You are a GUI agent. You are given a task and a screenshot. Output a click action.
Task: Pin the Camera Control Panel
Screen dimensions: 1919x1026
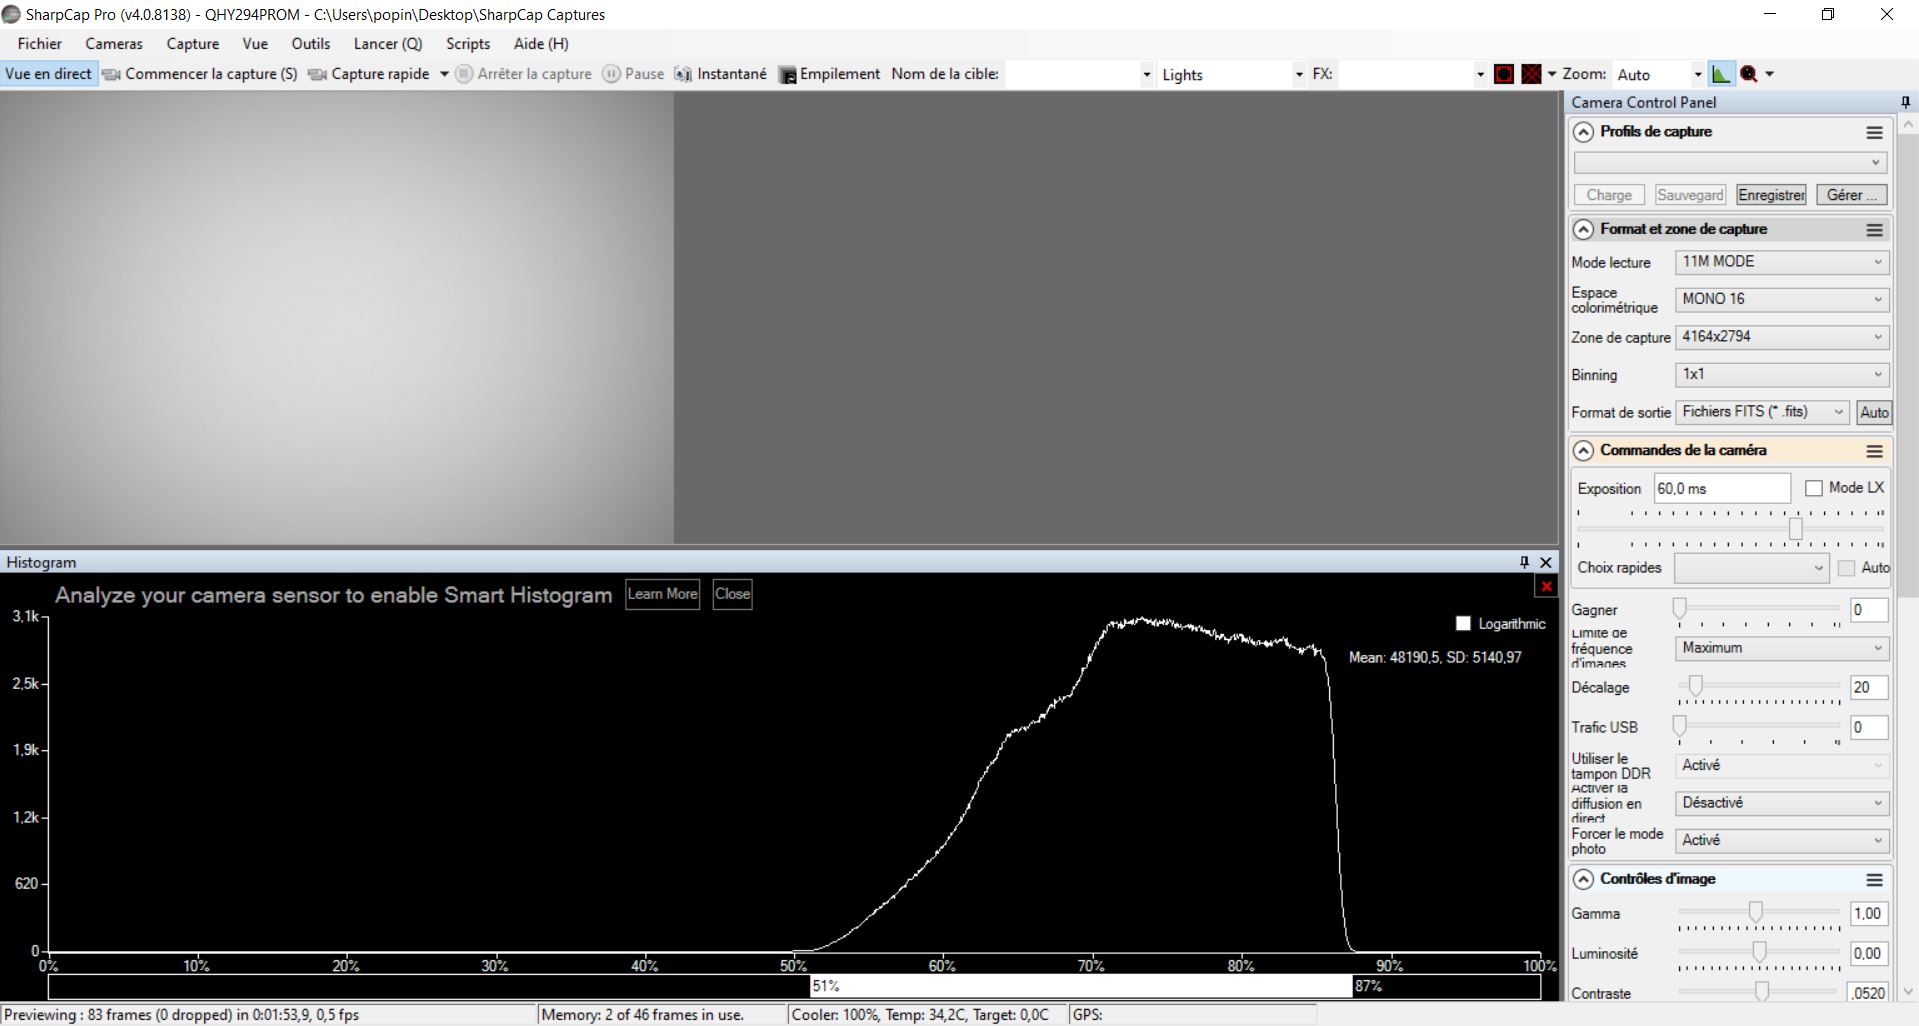coord(1905,102)
